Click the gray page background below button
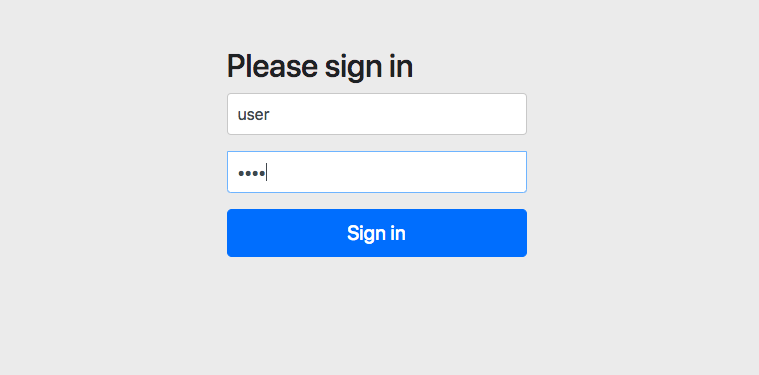This screenshot has height=375, width=759. point(377,315)
